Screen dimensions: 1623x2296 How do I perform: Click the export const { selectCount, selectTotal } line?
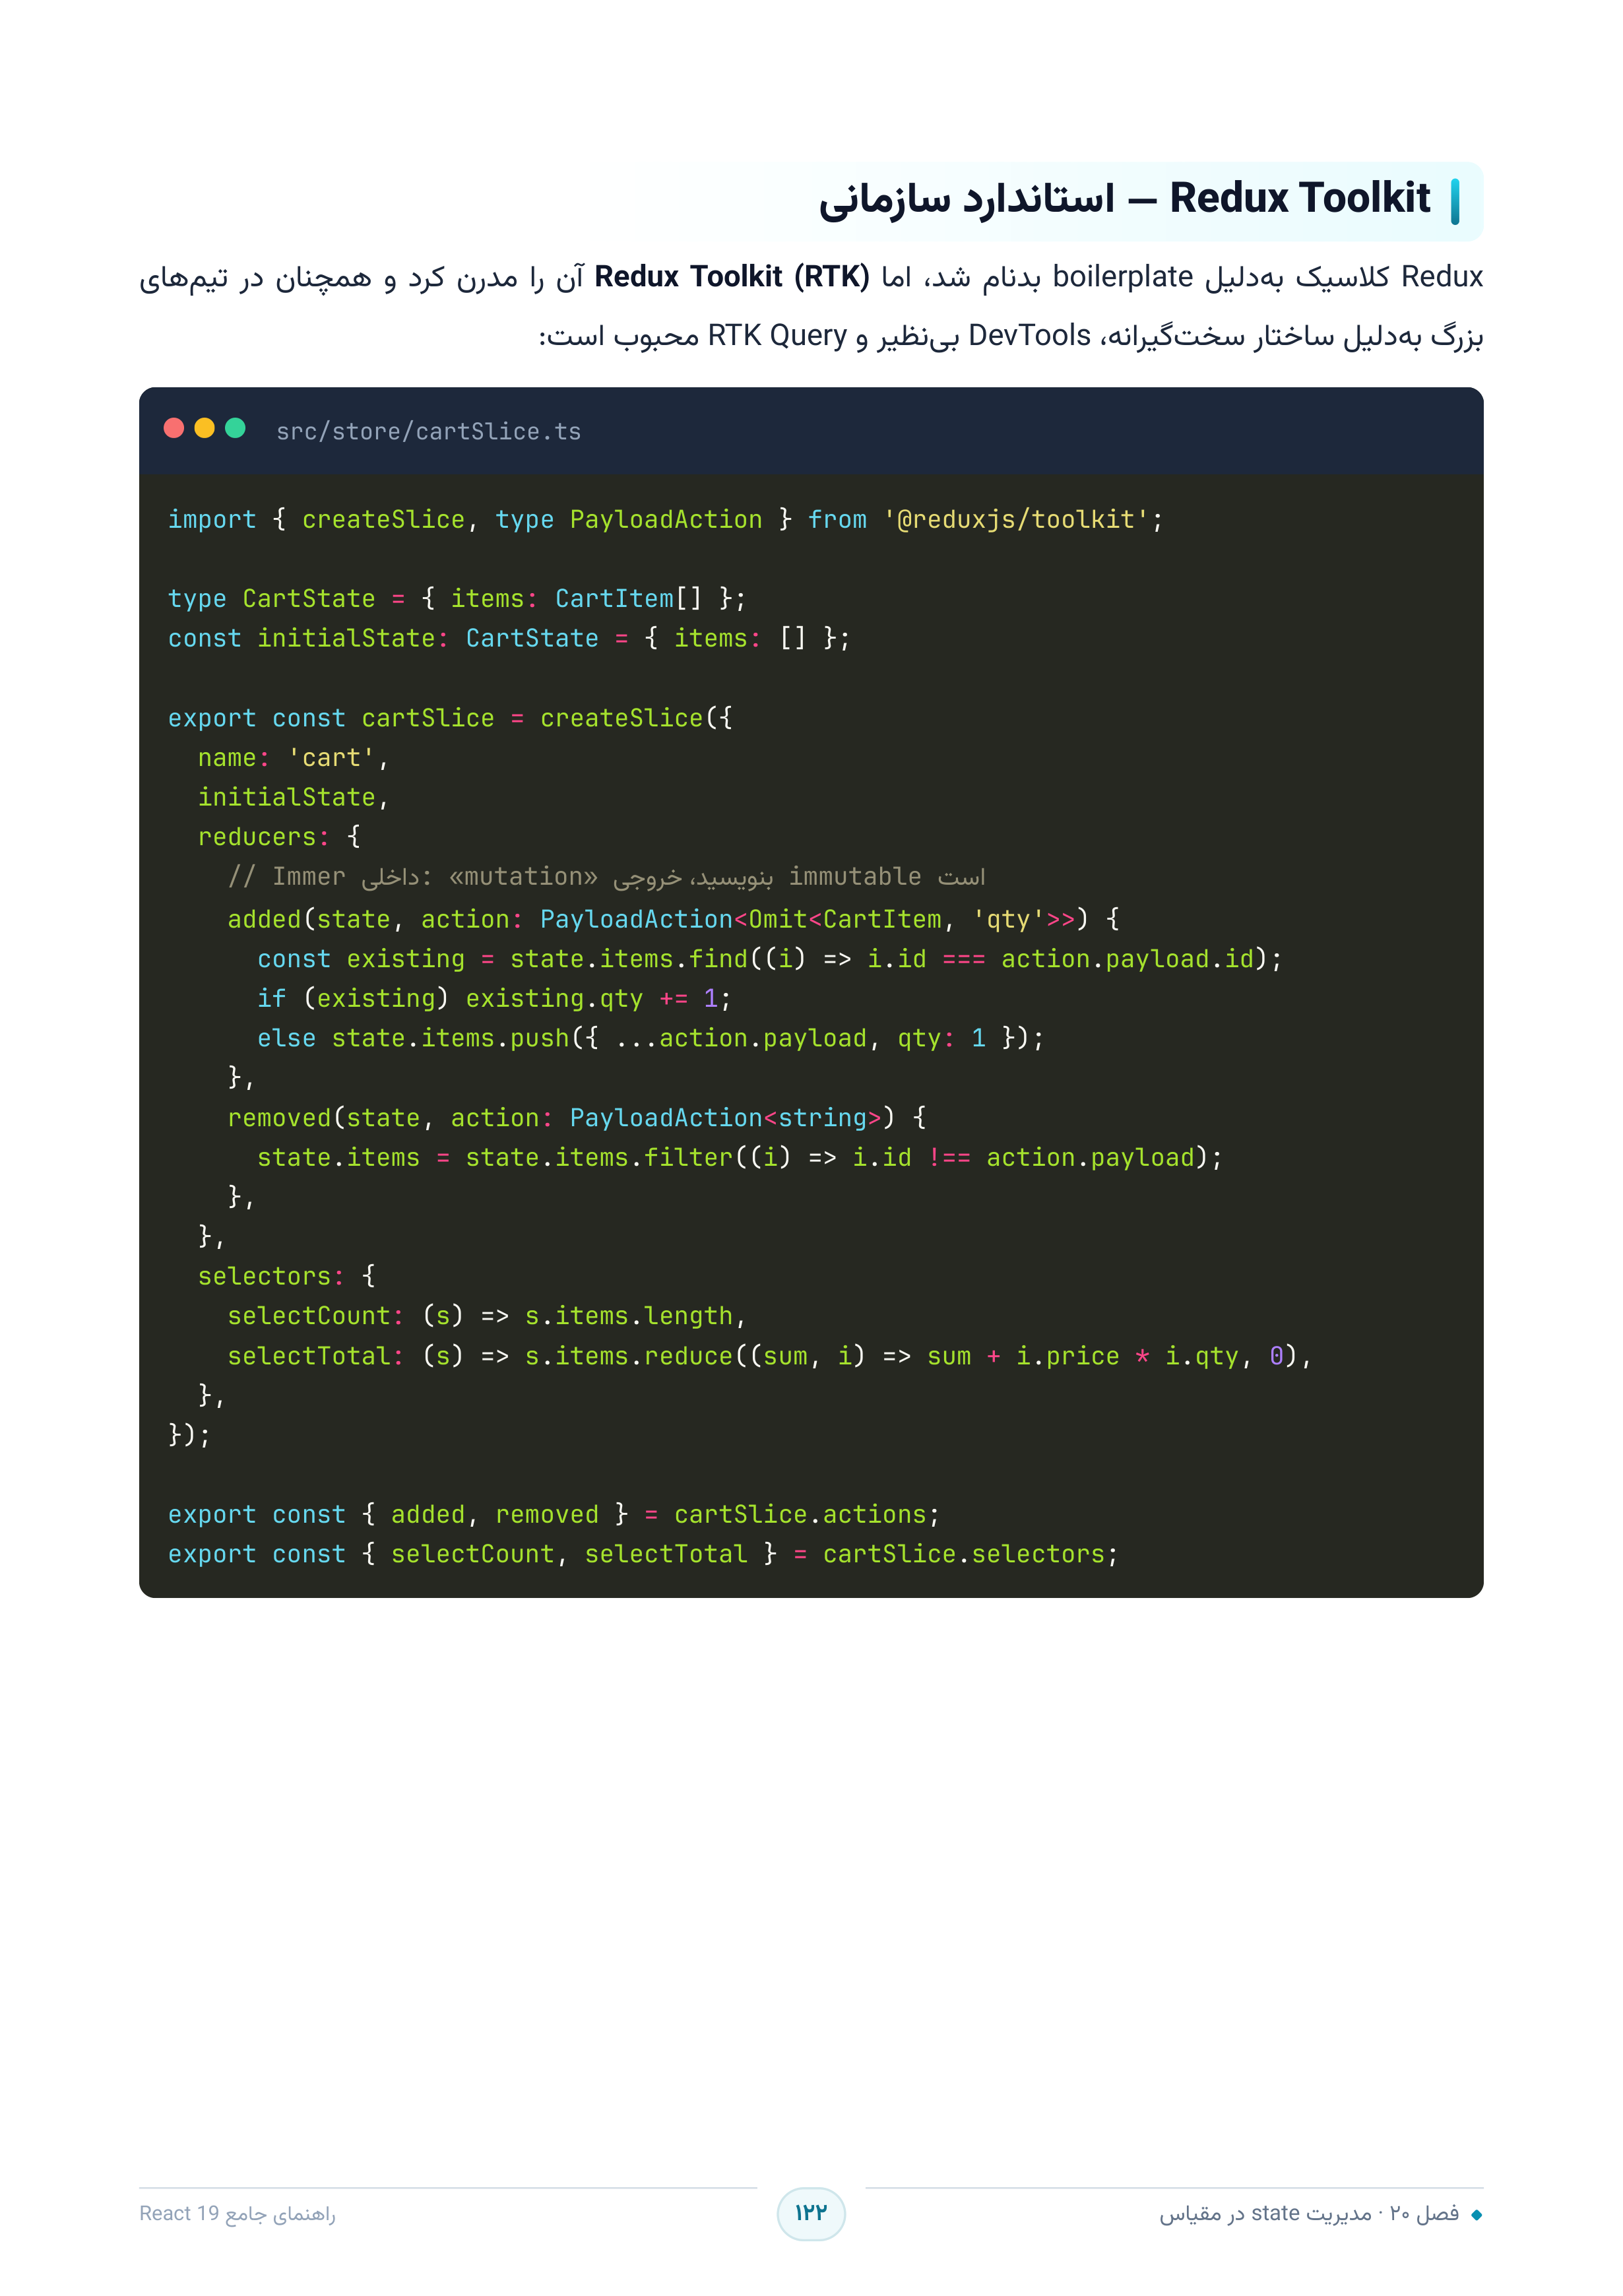click(x=644, y=1555)
